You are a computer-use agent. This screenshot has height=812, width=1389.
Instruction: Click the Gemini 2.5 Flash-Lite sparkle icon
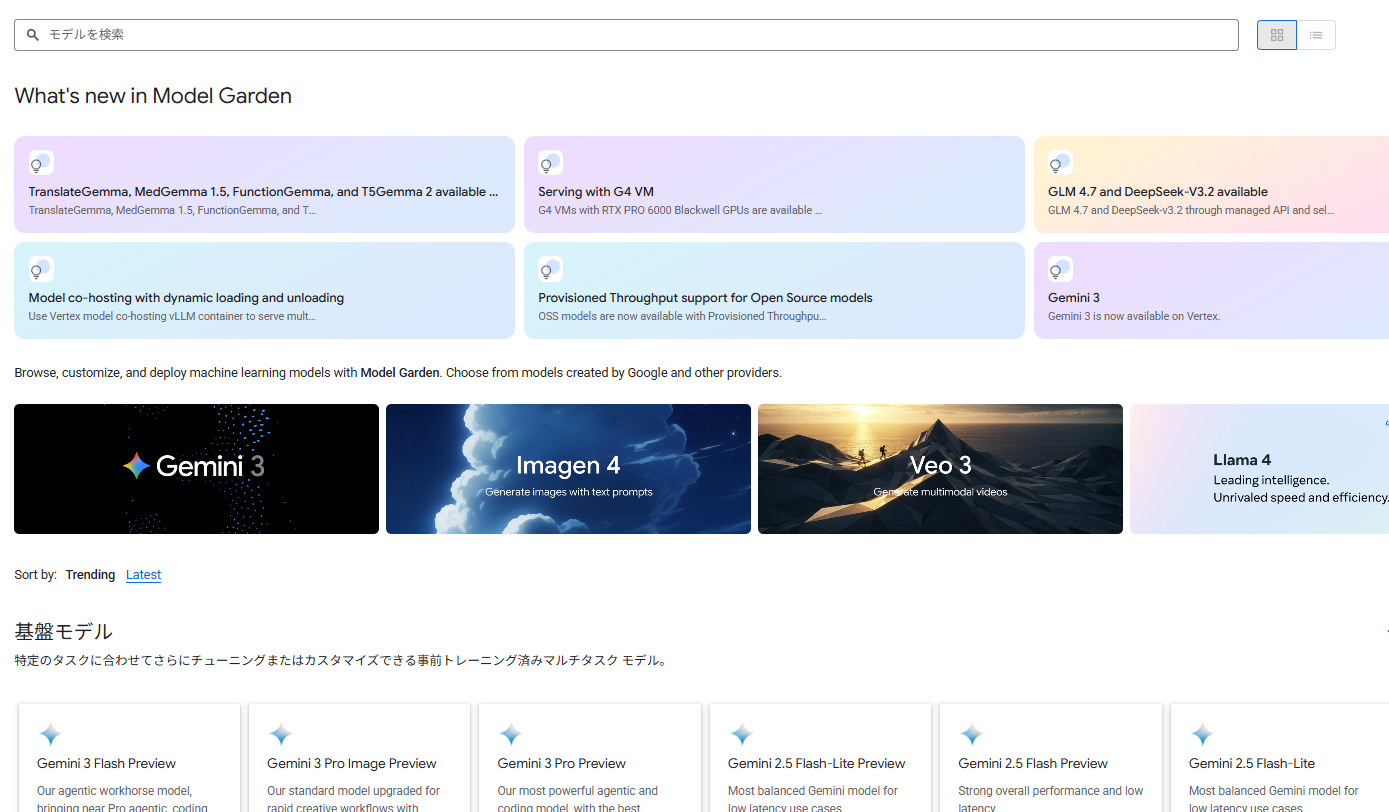coord(1202,735)
